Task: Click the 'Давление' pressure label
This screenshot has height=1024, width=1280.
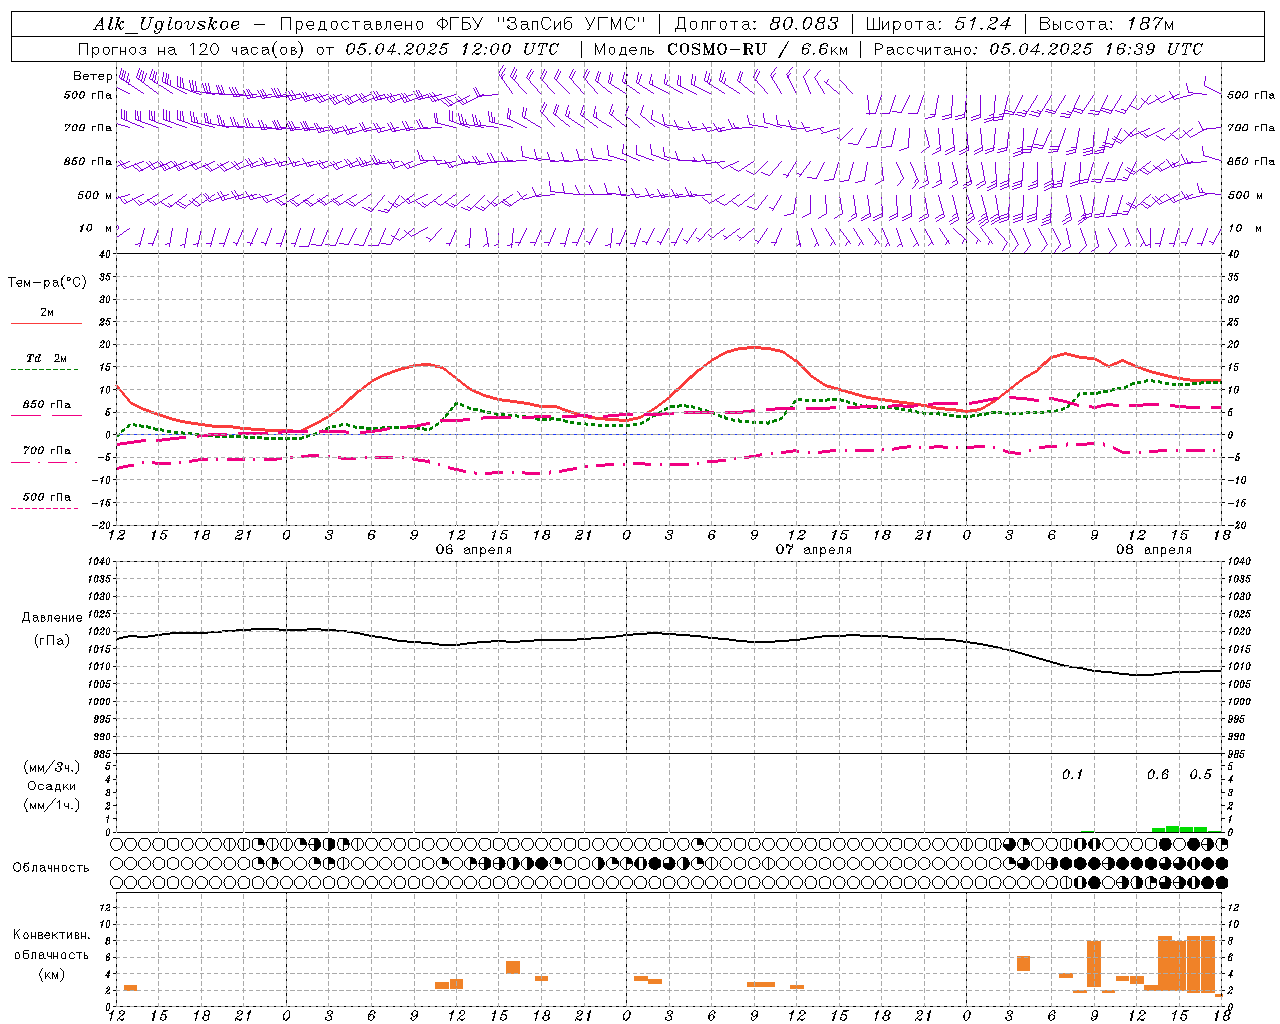Action: coord(52,618)
